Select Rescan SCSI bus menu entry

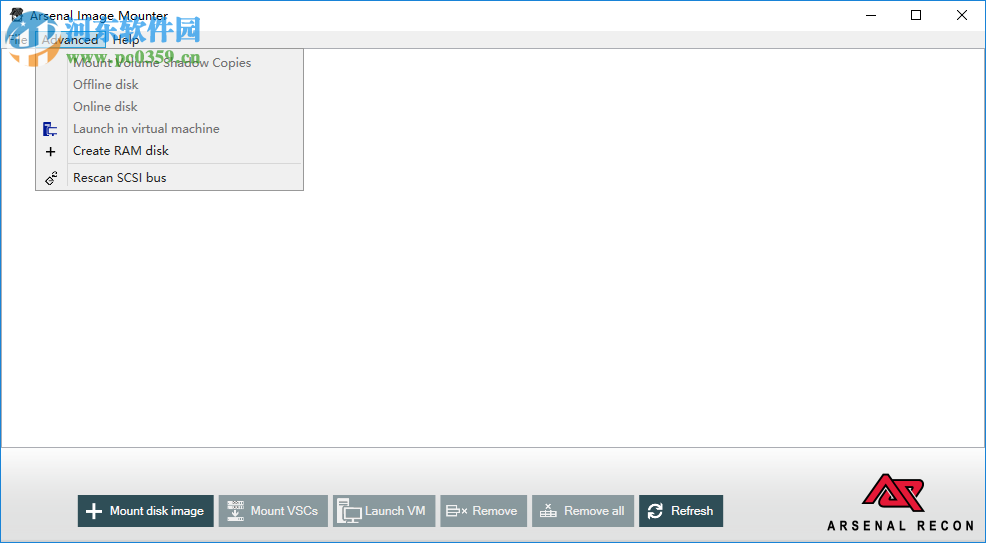(x=170, y=178)
